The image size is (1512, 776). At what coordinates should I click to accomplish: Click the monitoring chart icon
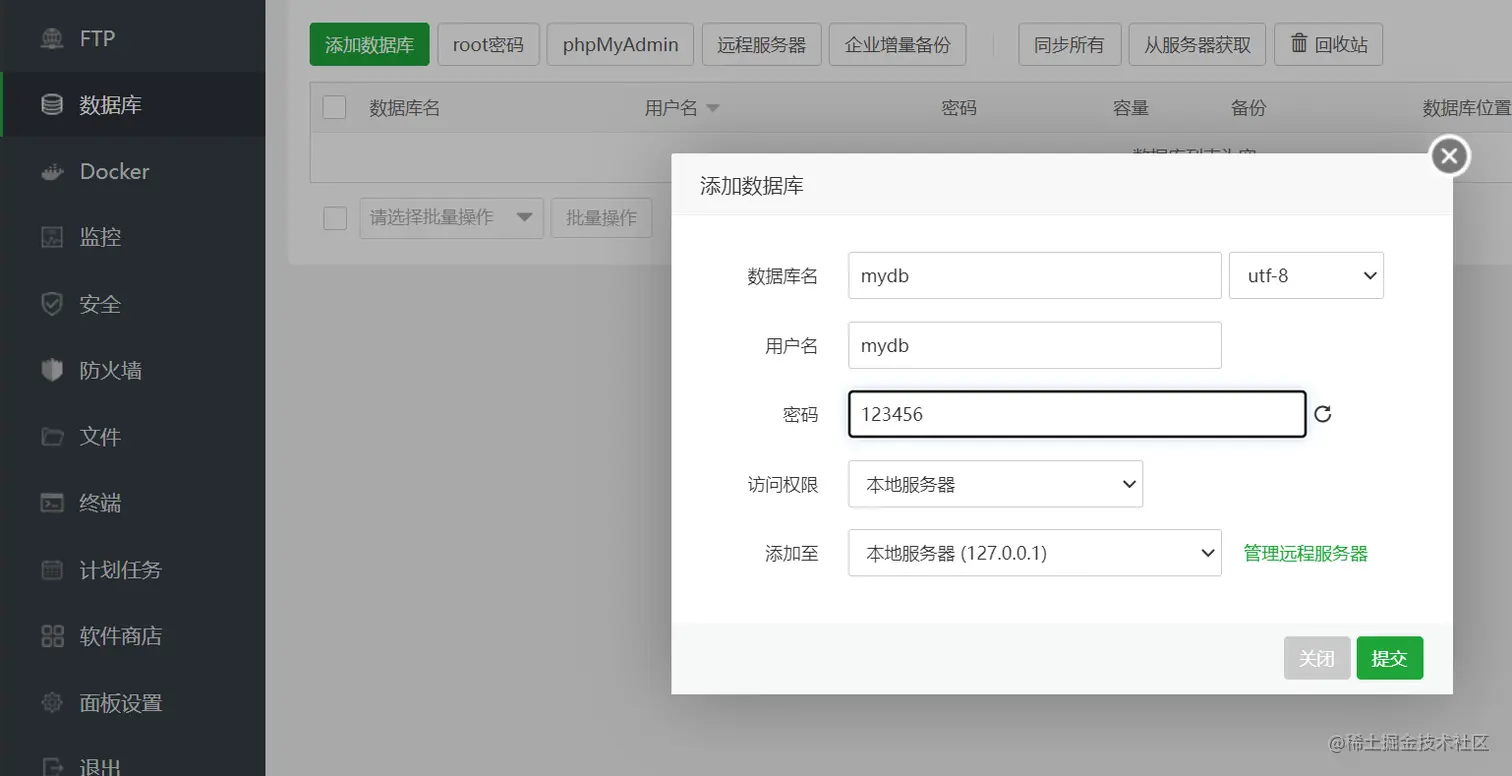pos(52,237)
